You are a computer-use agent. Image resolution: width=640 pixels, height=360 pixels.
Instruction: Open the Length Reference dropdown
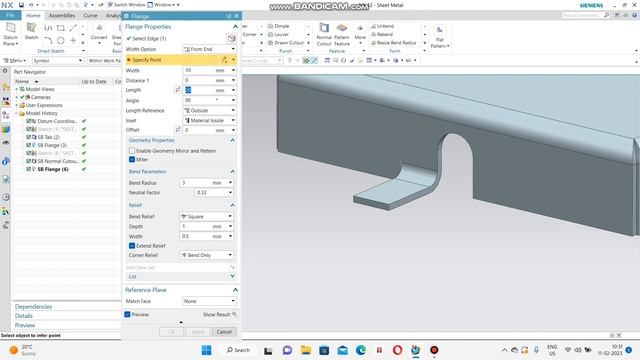point(209,110)
